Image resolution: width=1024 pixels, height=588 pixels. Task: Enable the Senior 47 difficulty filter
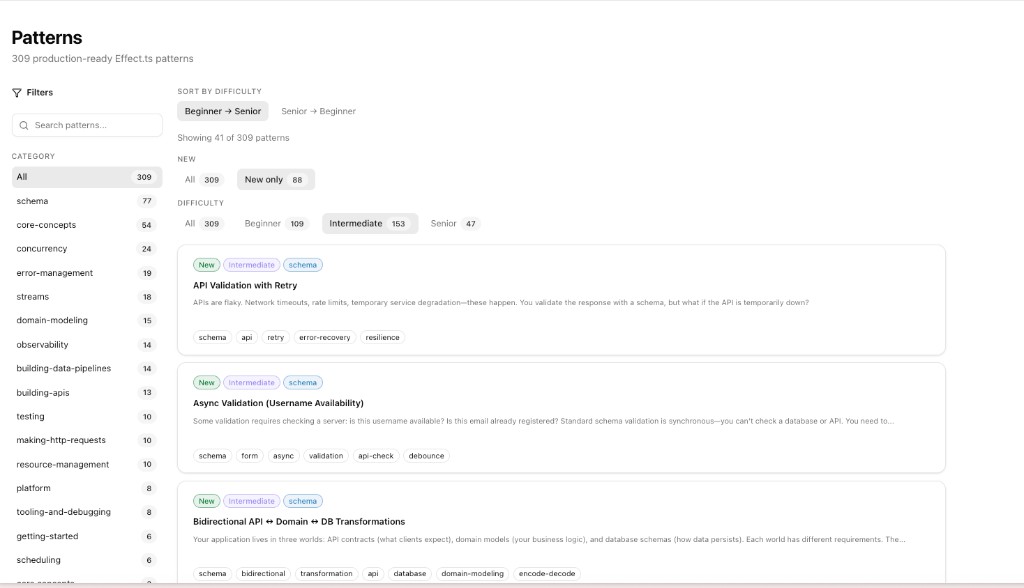tap(457, 223)
